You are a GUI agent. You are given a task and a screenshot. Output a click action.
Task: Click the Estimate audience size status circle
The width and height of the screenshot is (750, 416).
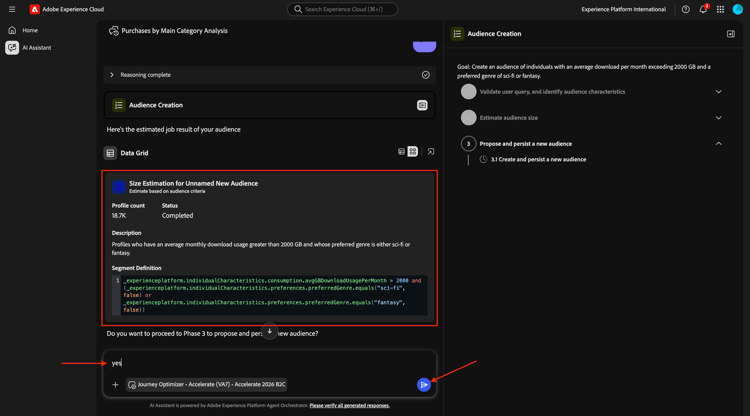[x=468, y=118]
